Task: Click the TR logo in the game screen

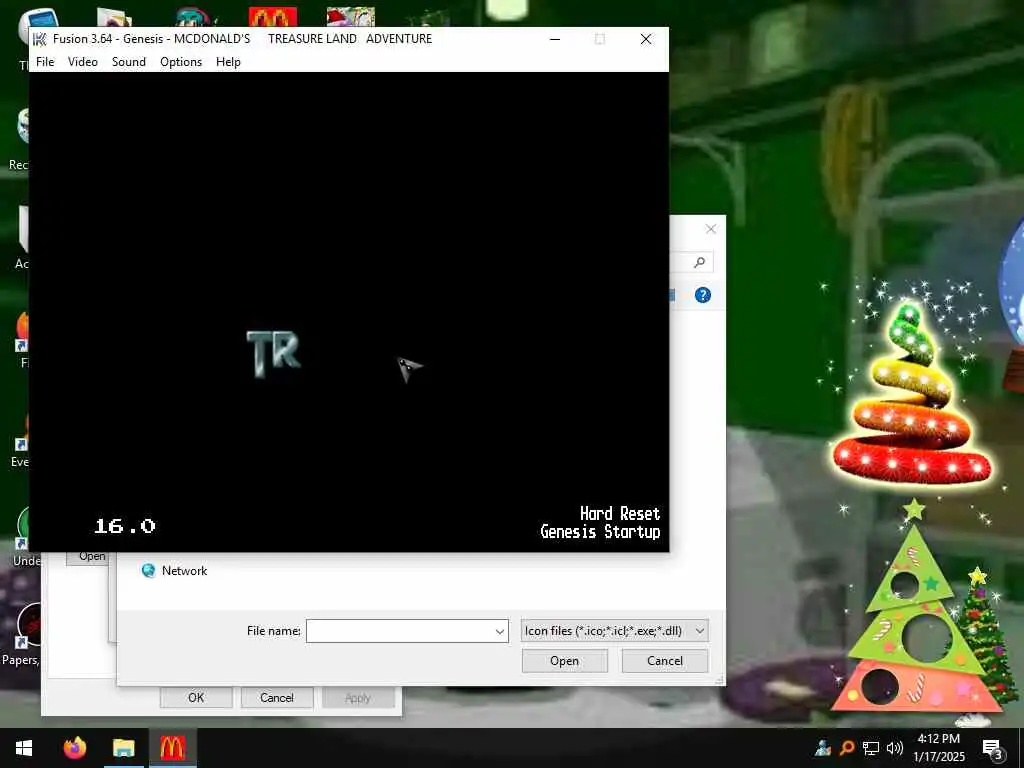Action: point(274,353)
